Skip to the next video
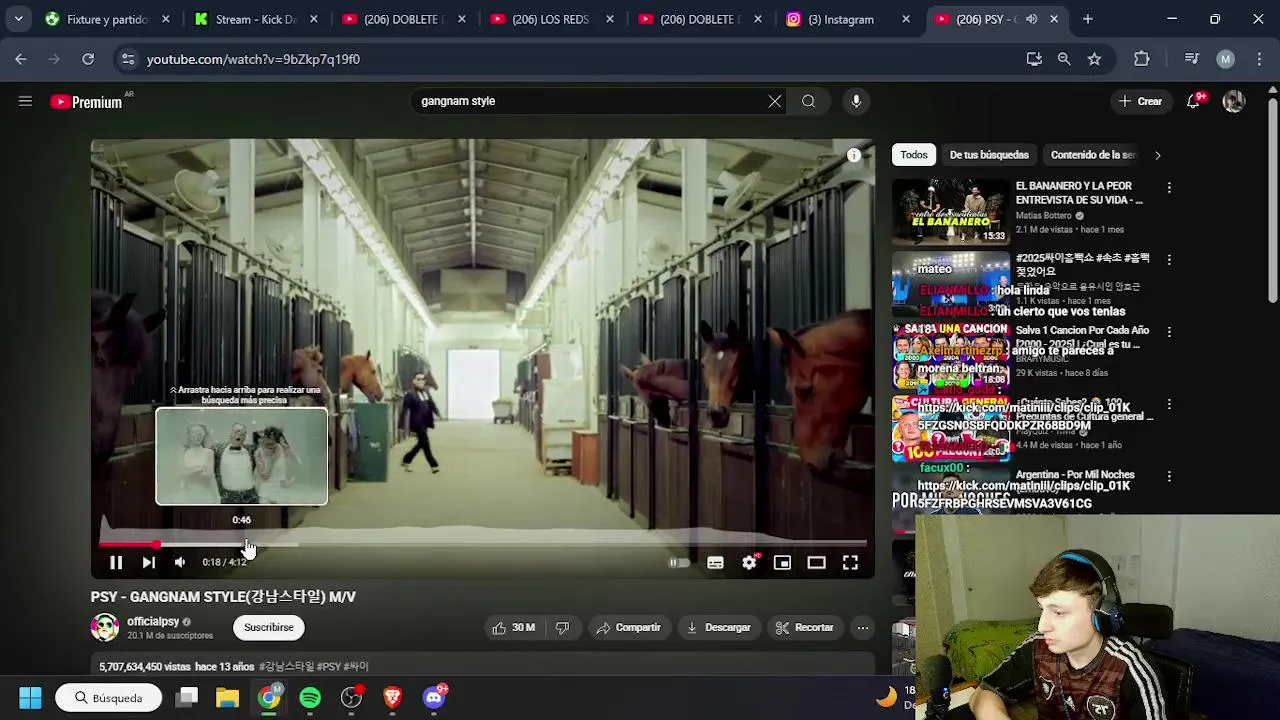This screenshot has width=1280, height=720. click(148, 563)
